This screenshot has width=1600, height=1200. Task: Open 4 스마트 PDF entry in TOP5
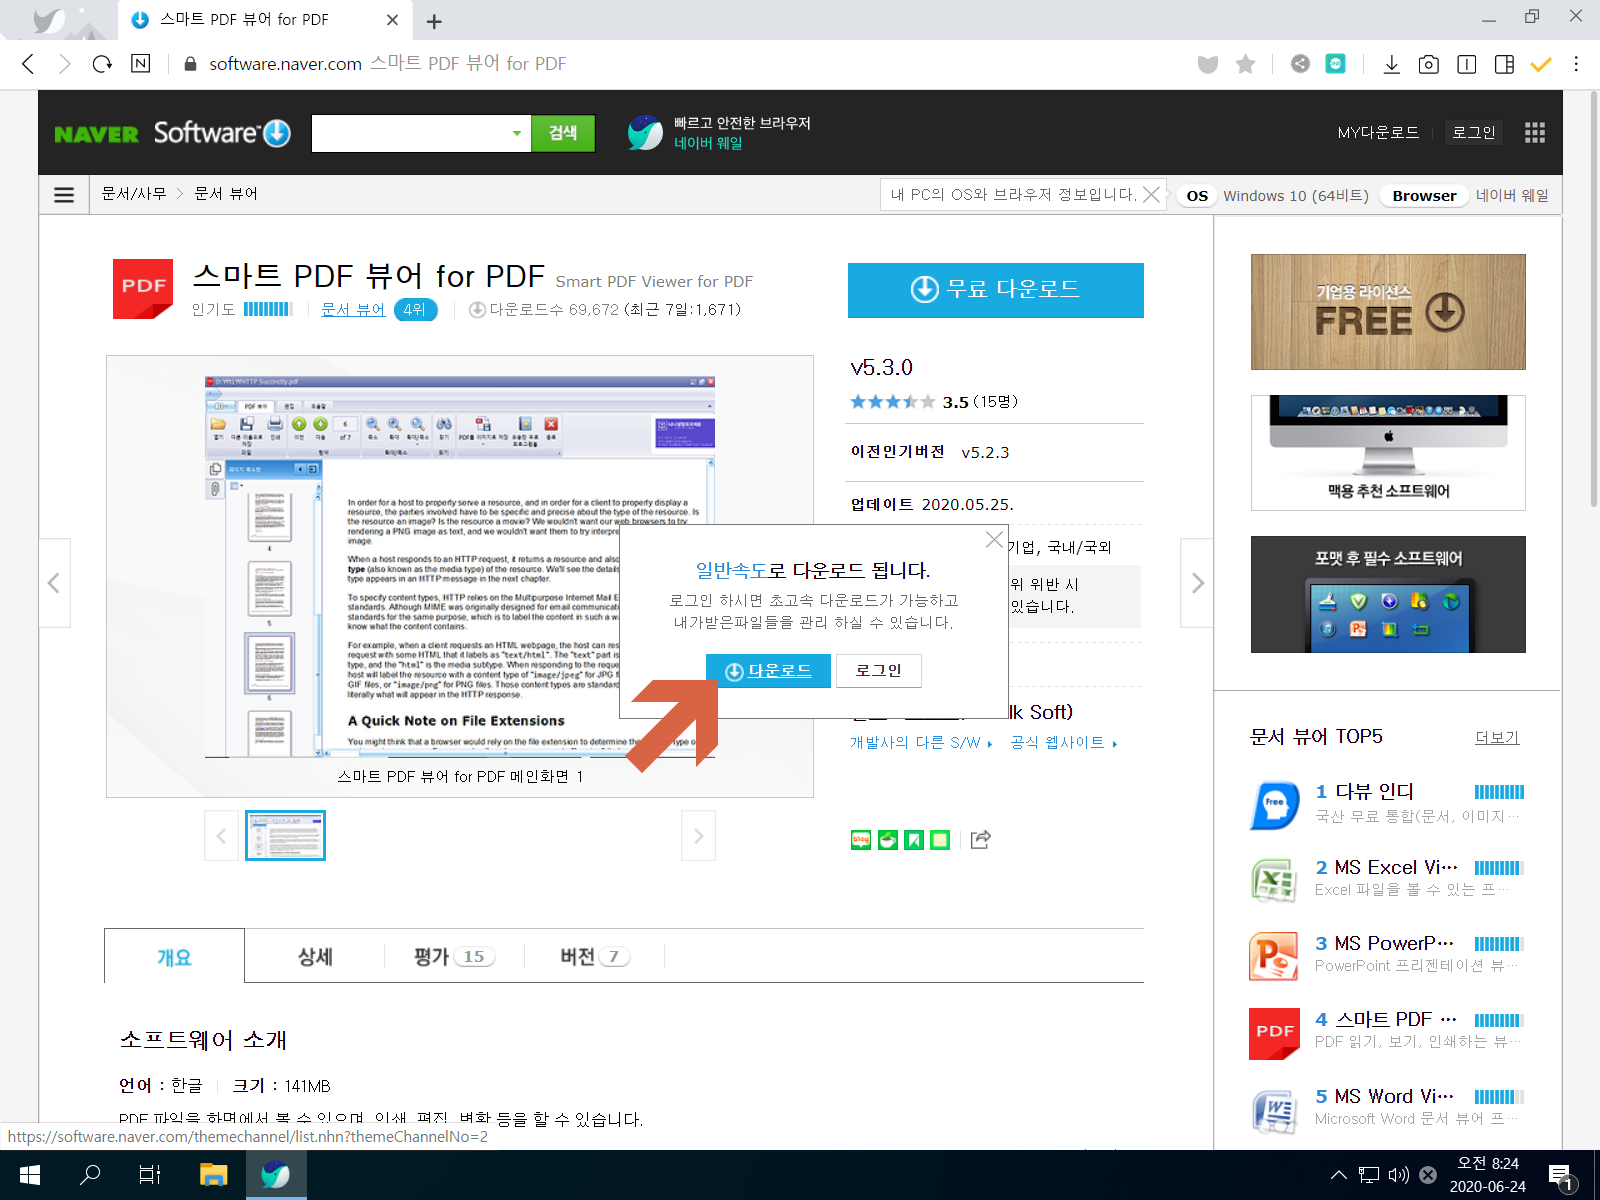coord(1386,1033)
